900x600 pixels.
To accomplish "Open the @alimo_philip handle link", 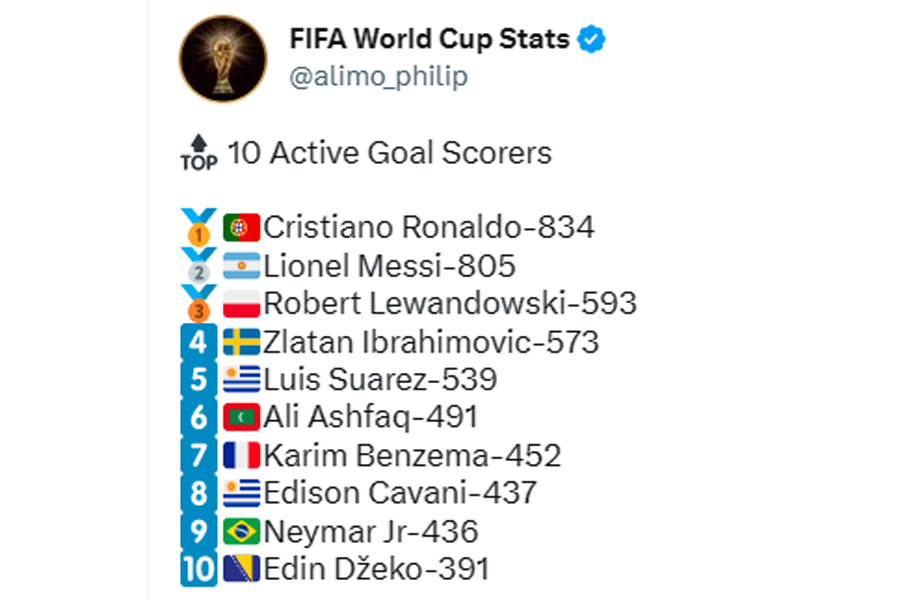I will (379, 76).
